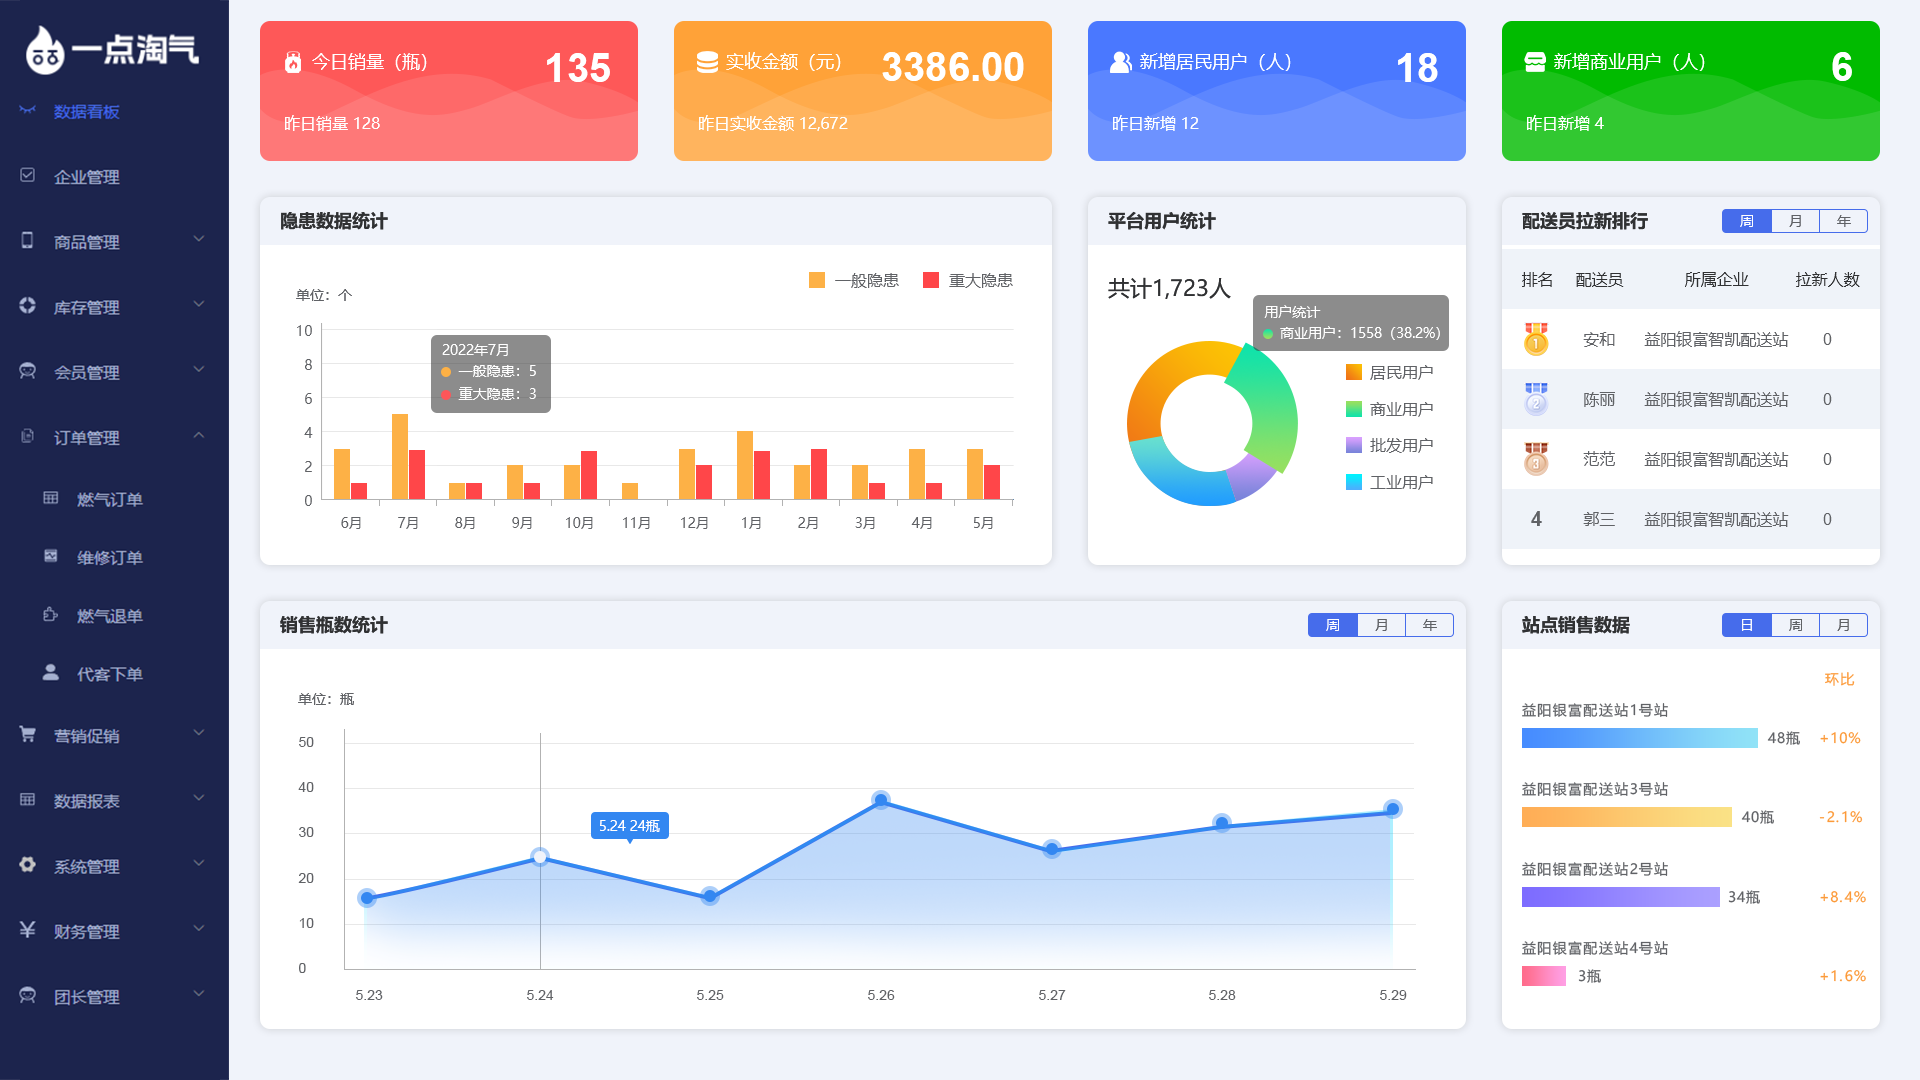This screenshot has width=1920, height=1080.
Task: Click the 商品管理 phone icon
Action: [27, 240]
